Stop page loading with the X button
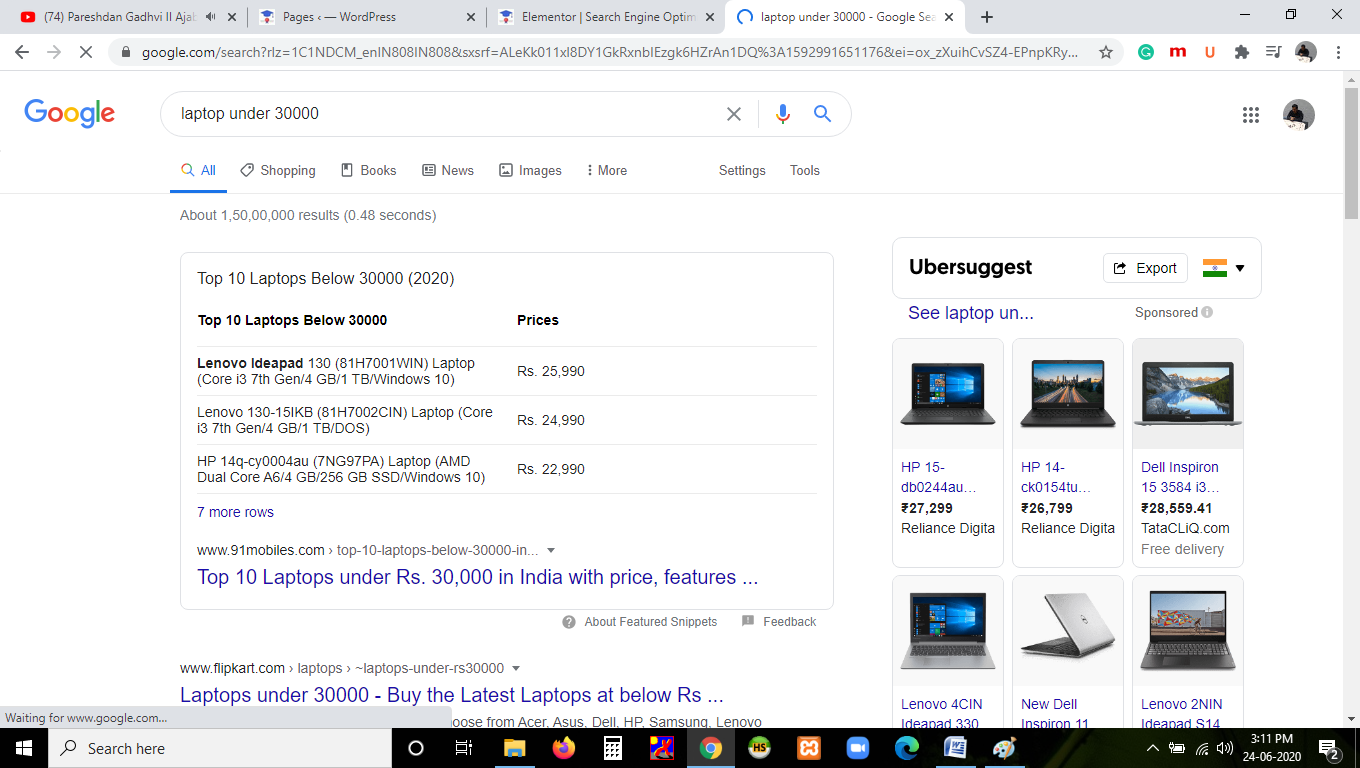The width and height of the screenshot is (1360, 768). (x=86, y=52)
